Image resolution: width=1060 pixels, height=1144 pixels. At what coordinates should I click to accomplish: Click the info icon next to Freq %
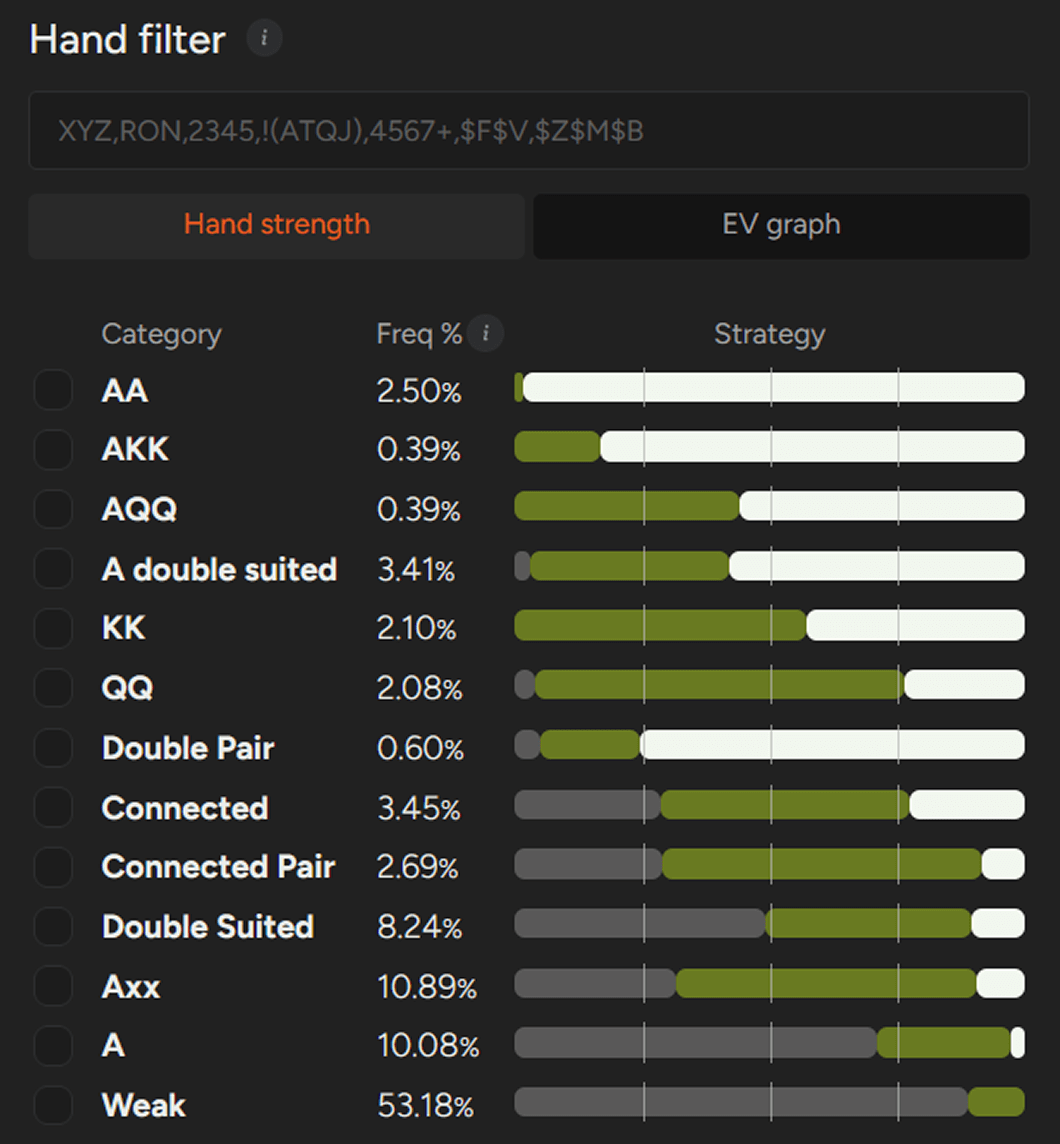pos(486,333)
